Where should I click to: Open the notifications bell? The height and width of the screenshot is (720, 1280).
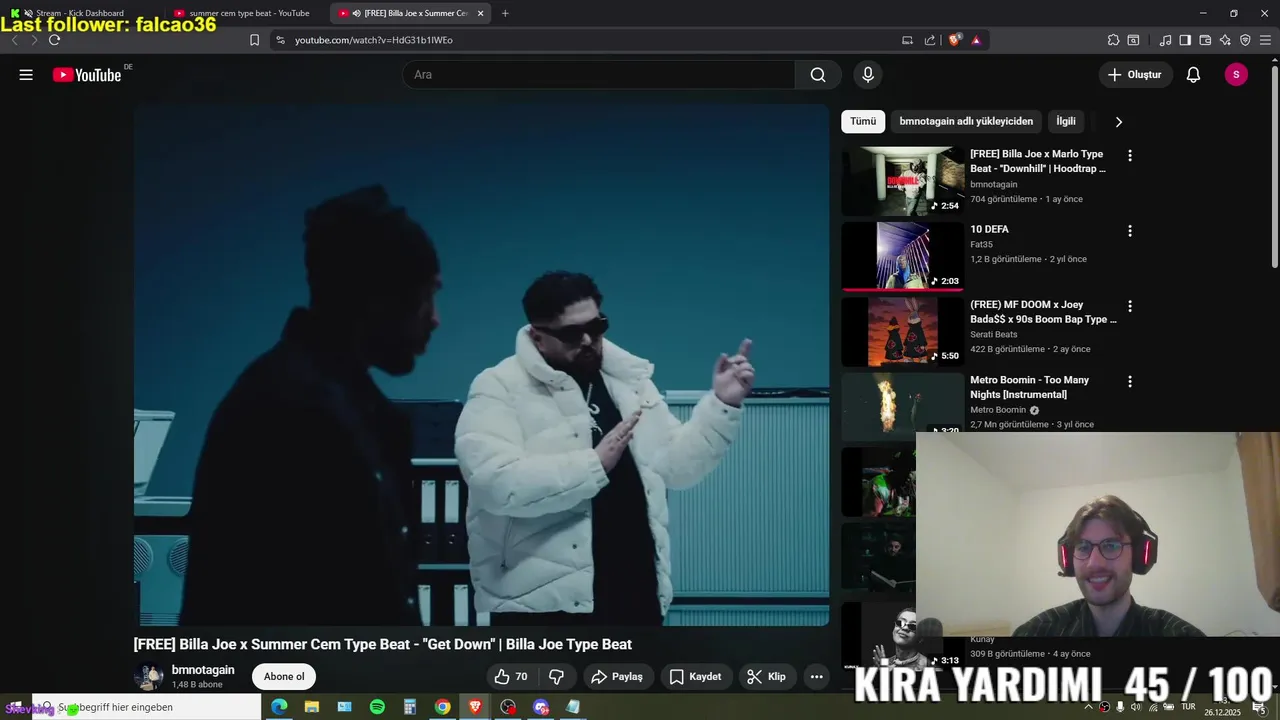click(x=1193, y=75)
